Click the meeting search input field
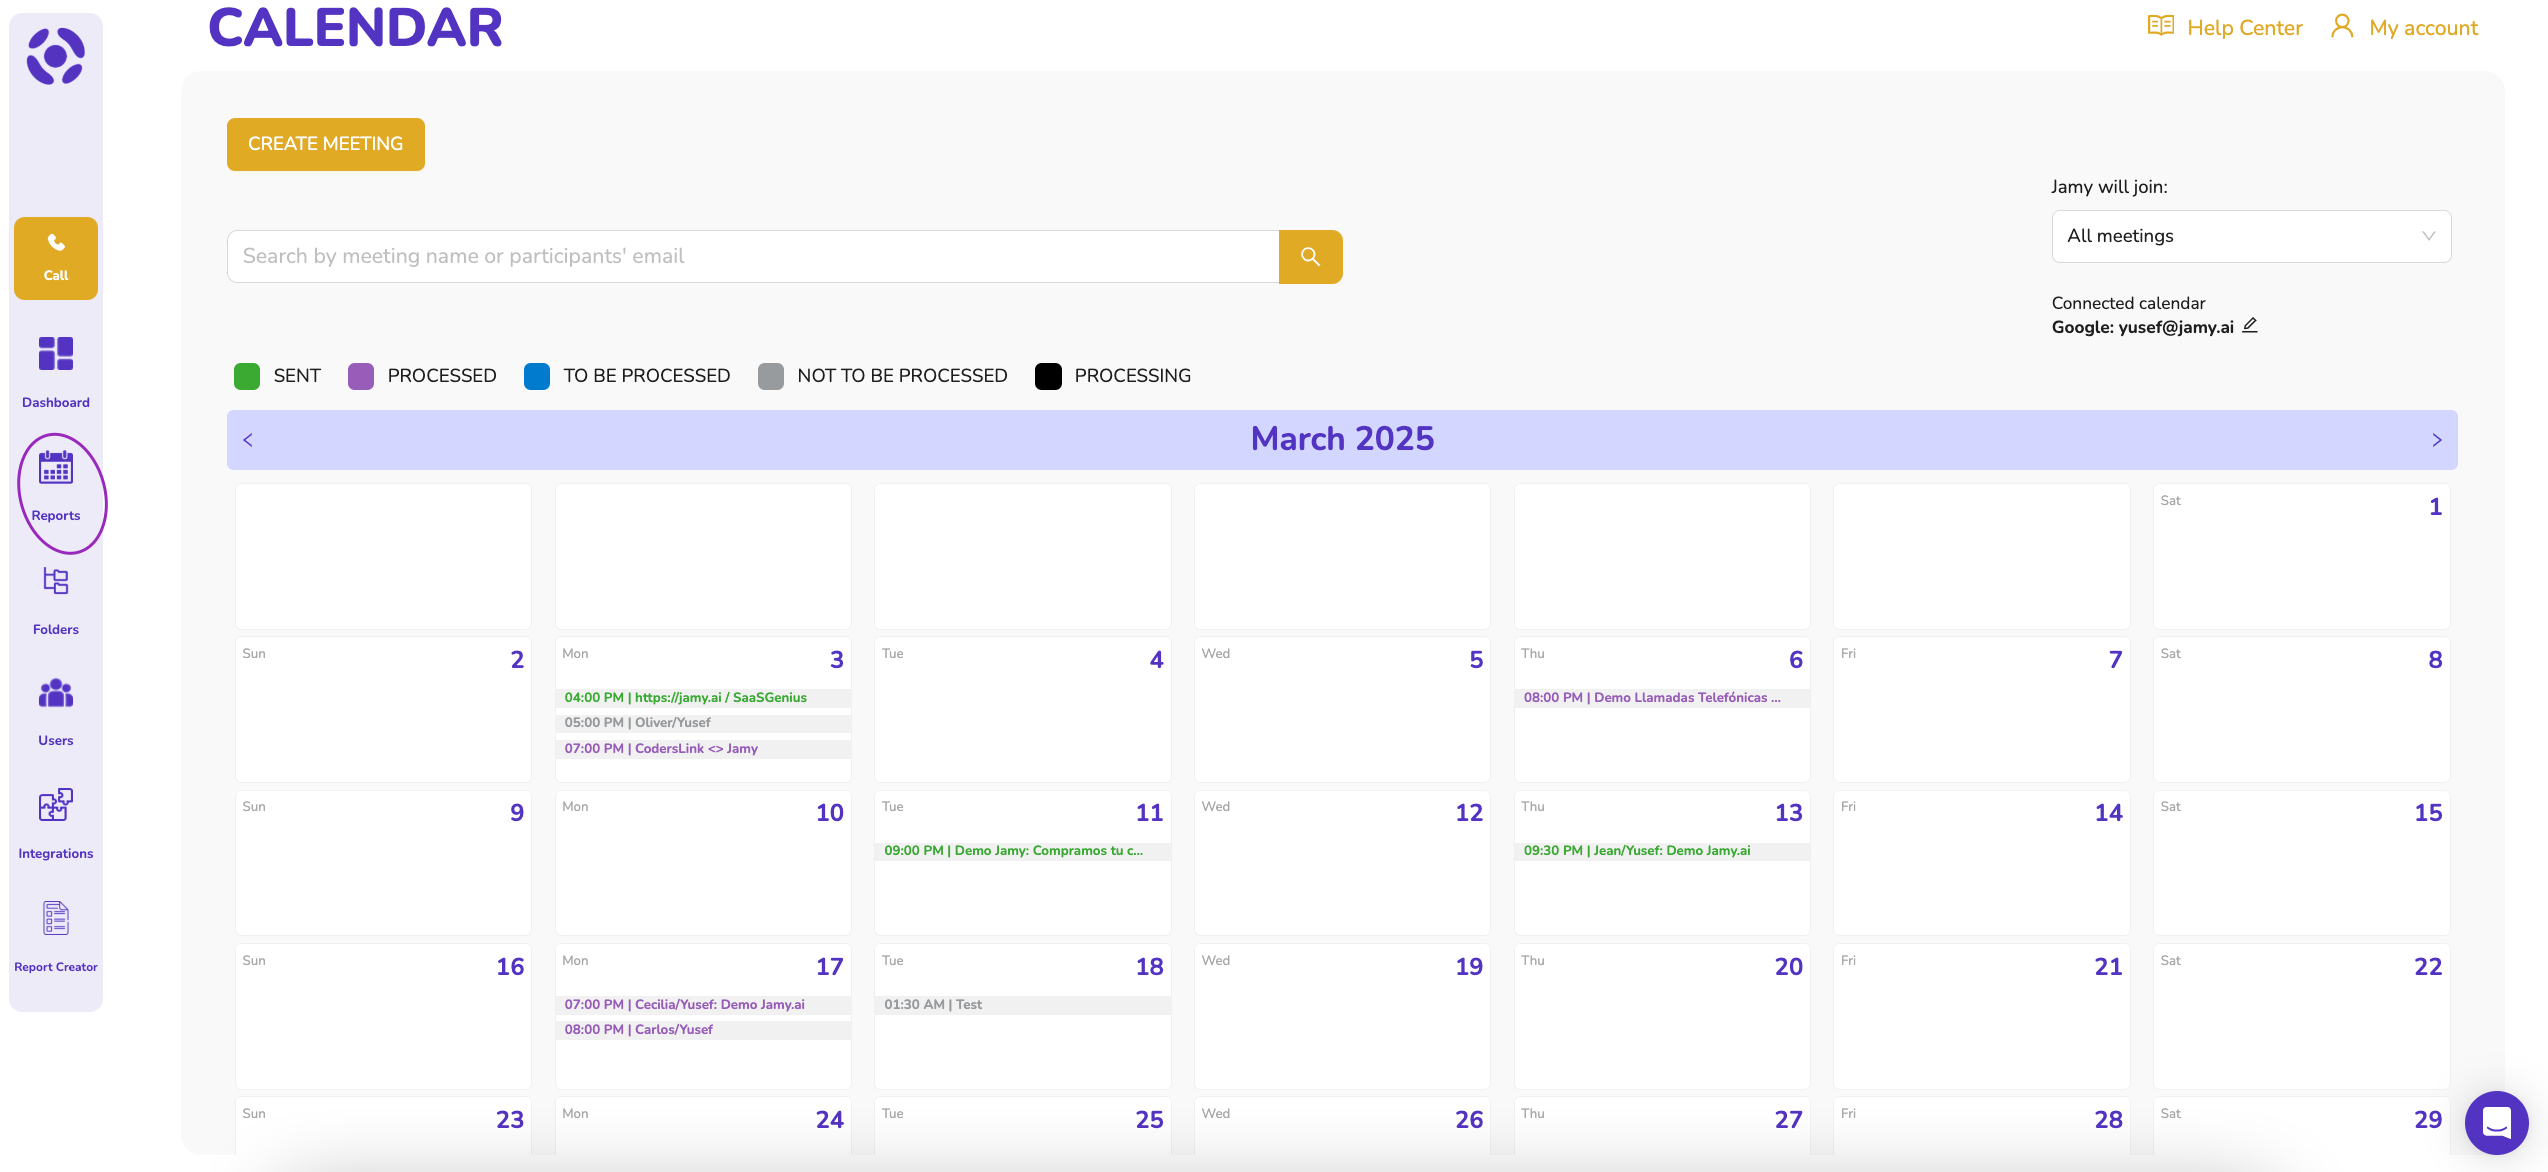This screenshot has height=1172, width=2548. coord(752,257)
